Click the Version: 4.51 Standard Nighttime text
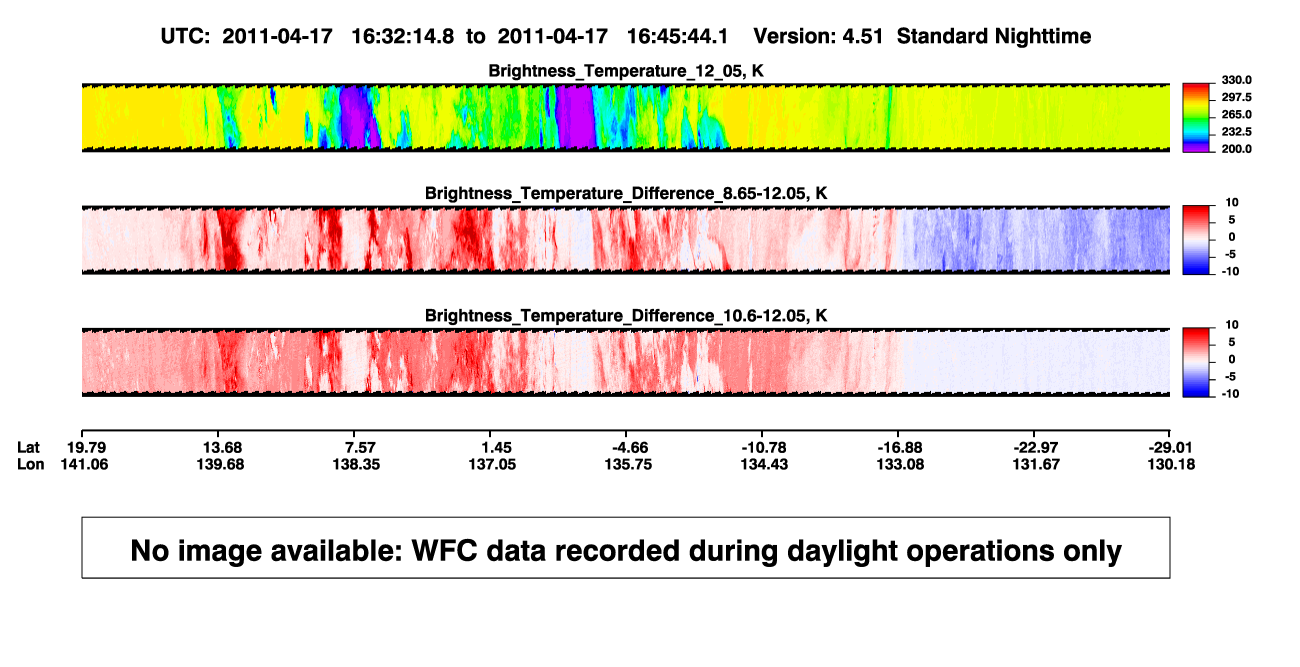This screenshot has height=667, width=1300. (x=922, y=36)
